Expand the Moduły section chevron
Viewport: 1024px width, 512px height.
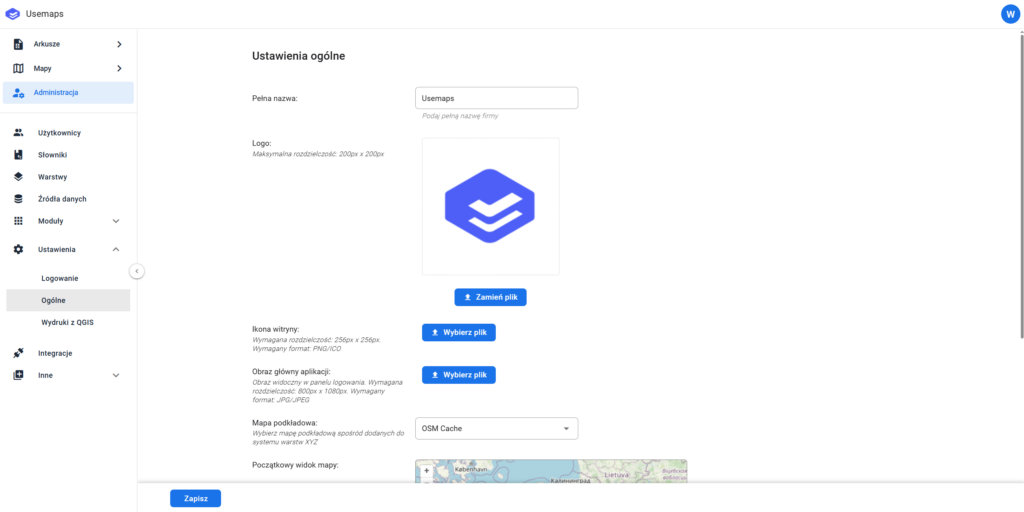click(116, 221)
